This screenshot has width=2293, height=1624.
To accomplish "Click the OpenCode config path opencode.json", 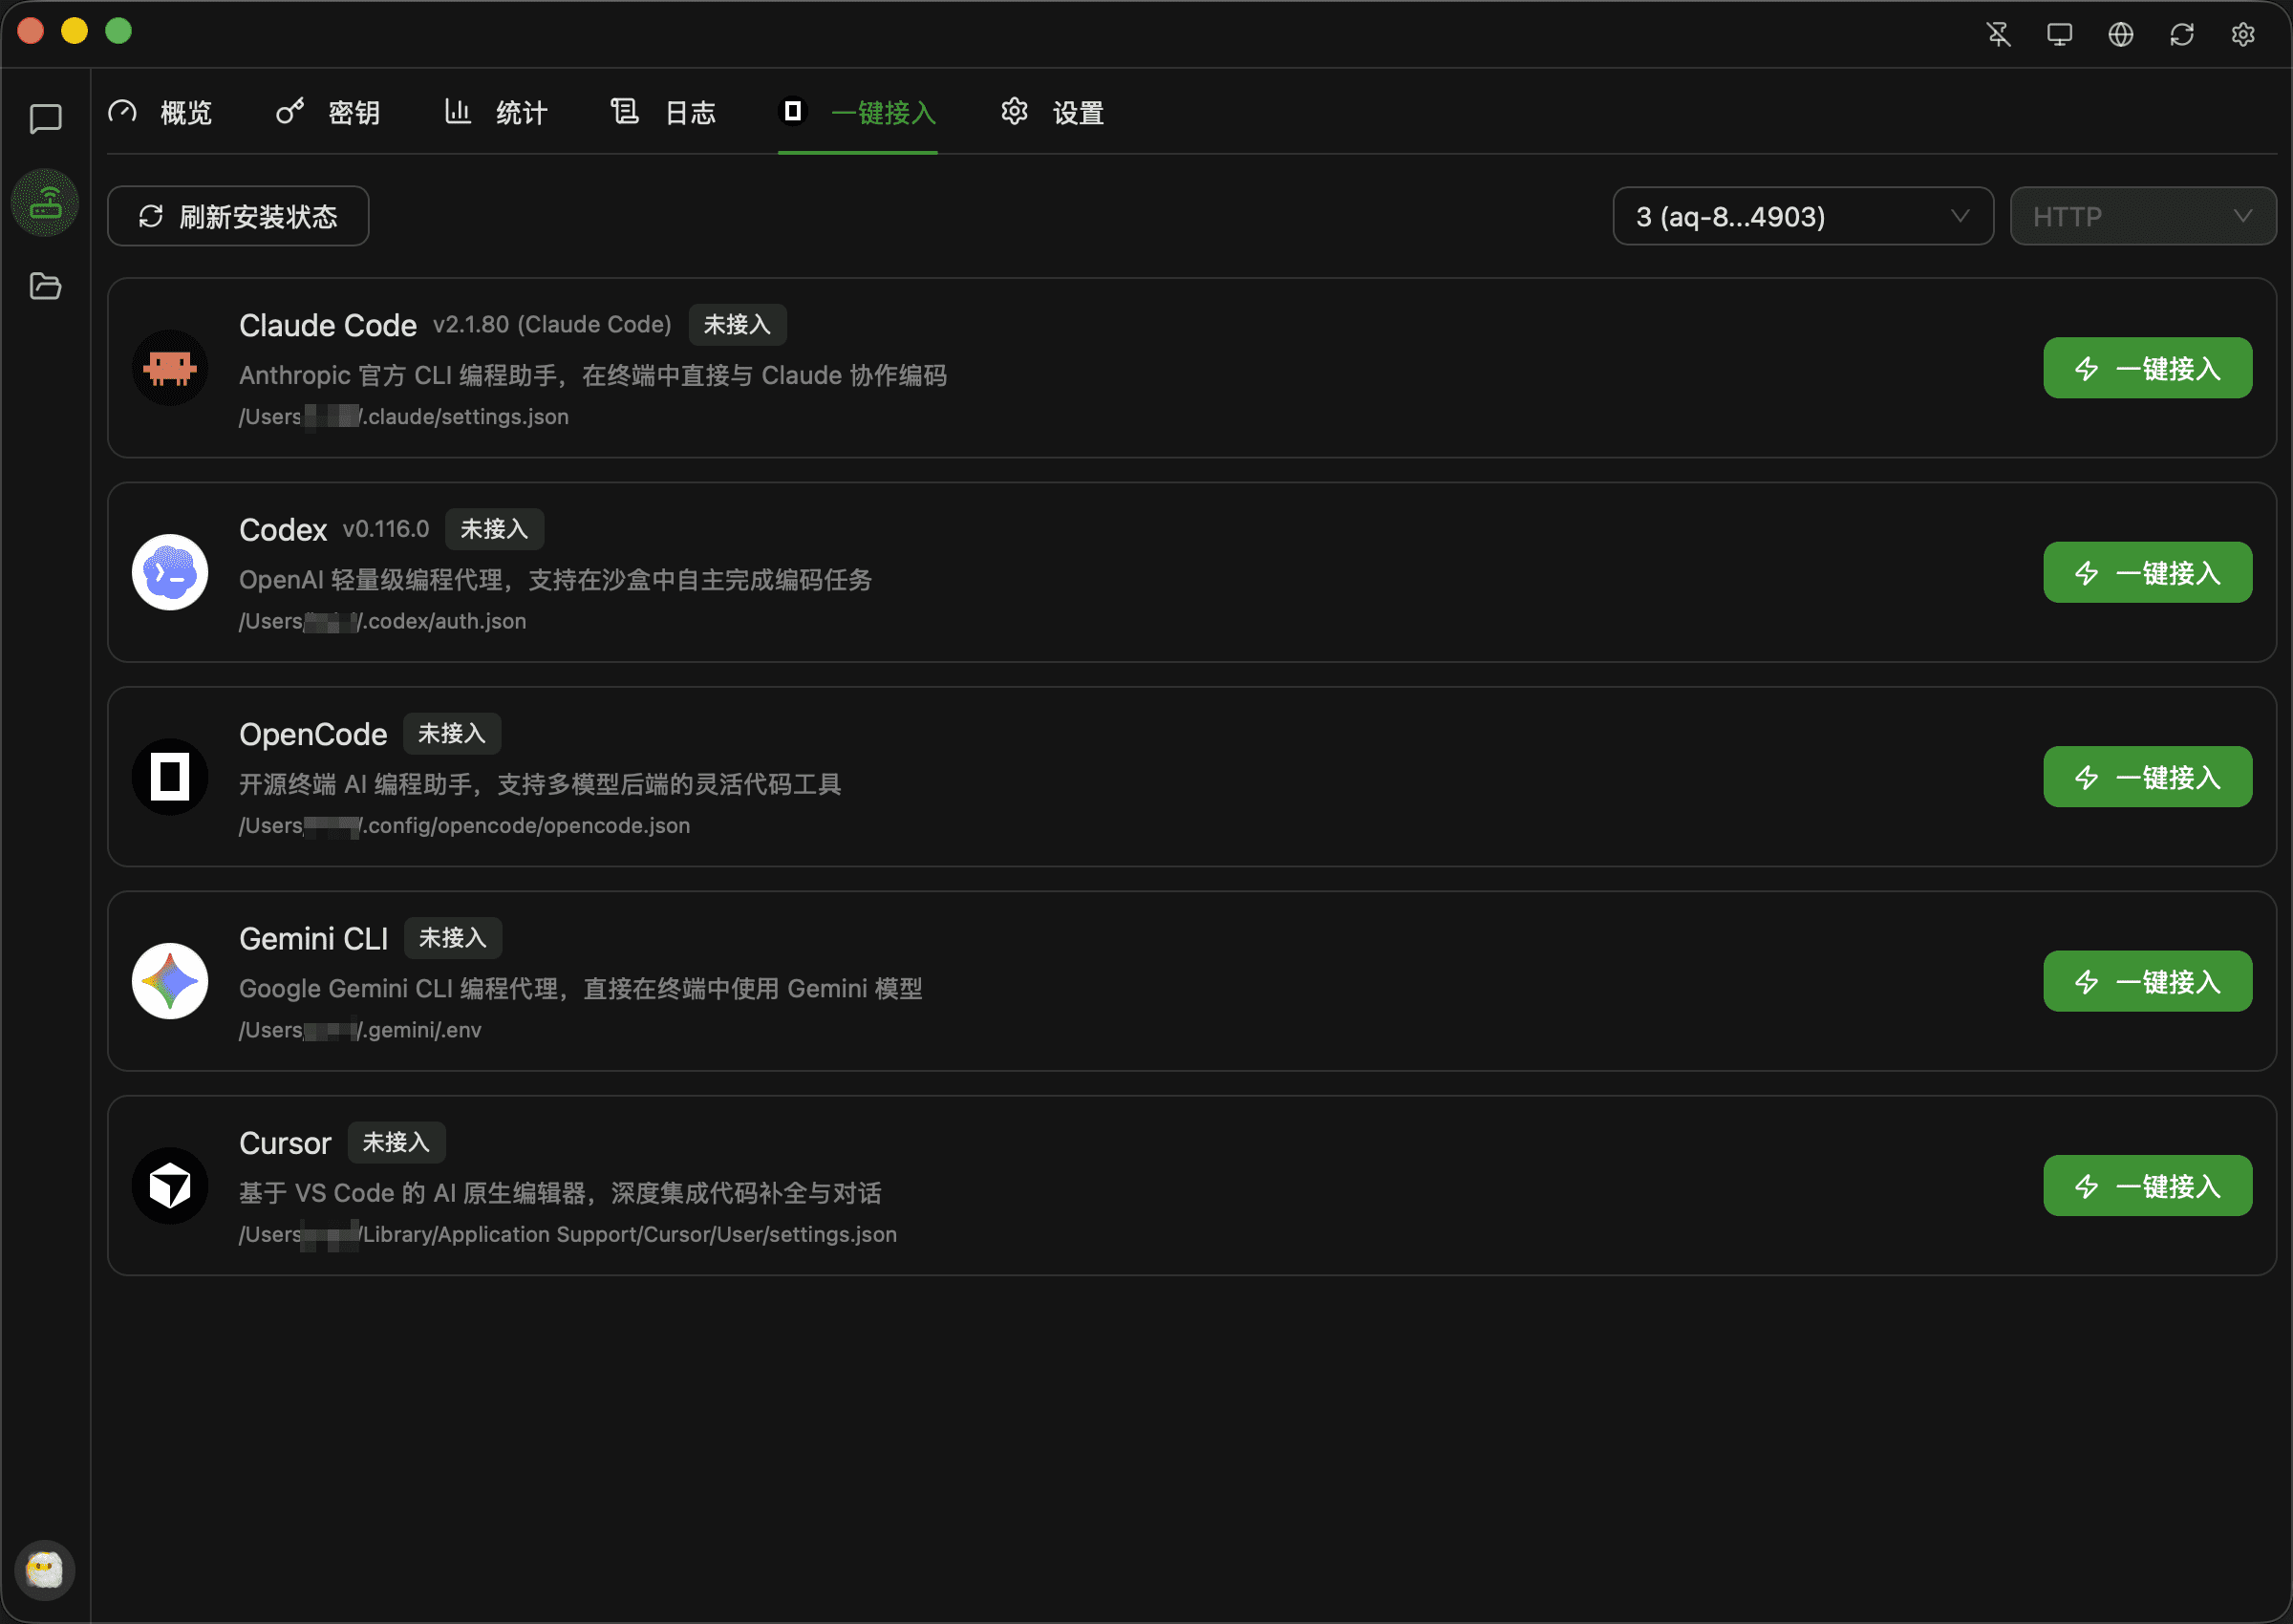I will pyautogui.click(x=464, y=825).
